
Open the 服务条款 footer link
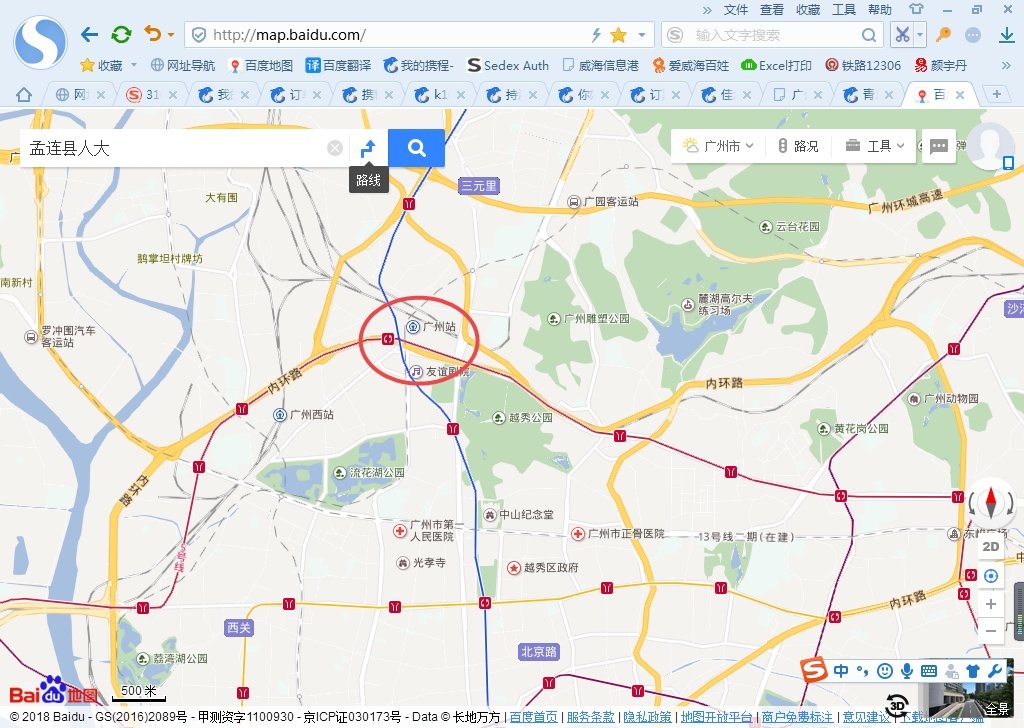590,716
